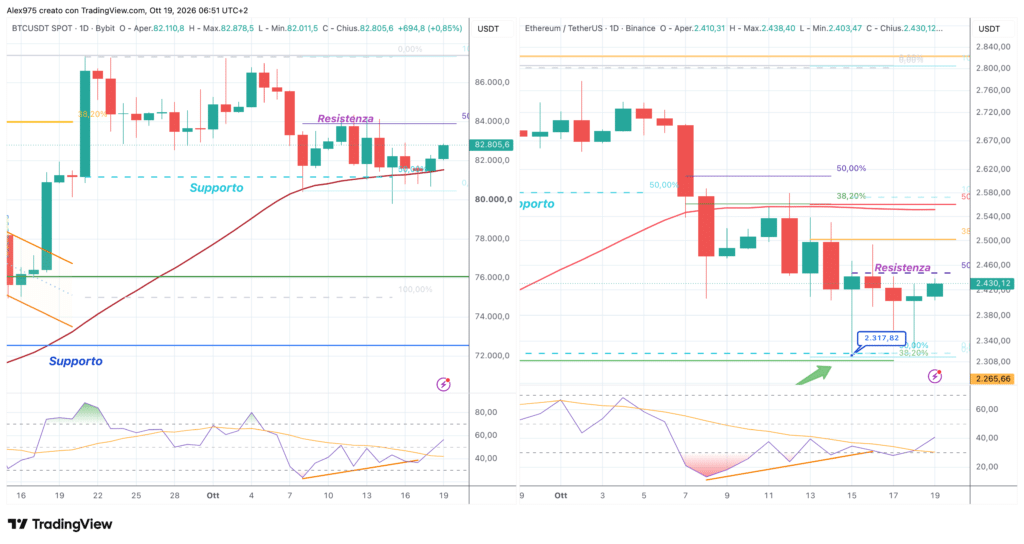Screen dimensions: 1024x544
Task: Click the Min.2.403,47 low value
Action: [836, 29]
